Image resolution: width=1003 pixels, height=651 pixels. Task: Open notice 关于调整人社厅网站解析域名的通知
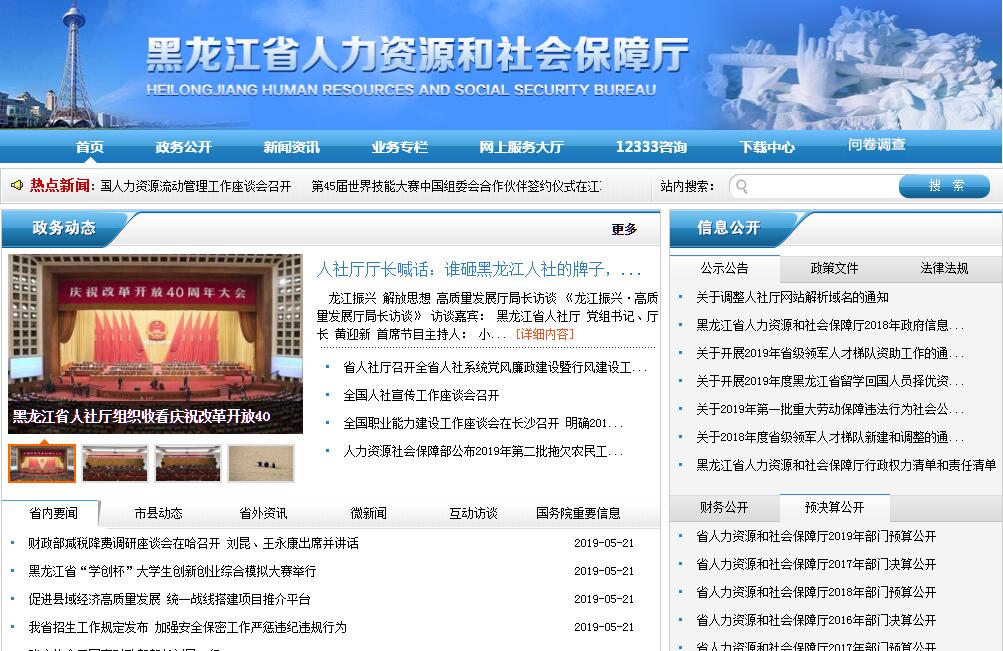pos(793,297)
